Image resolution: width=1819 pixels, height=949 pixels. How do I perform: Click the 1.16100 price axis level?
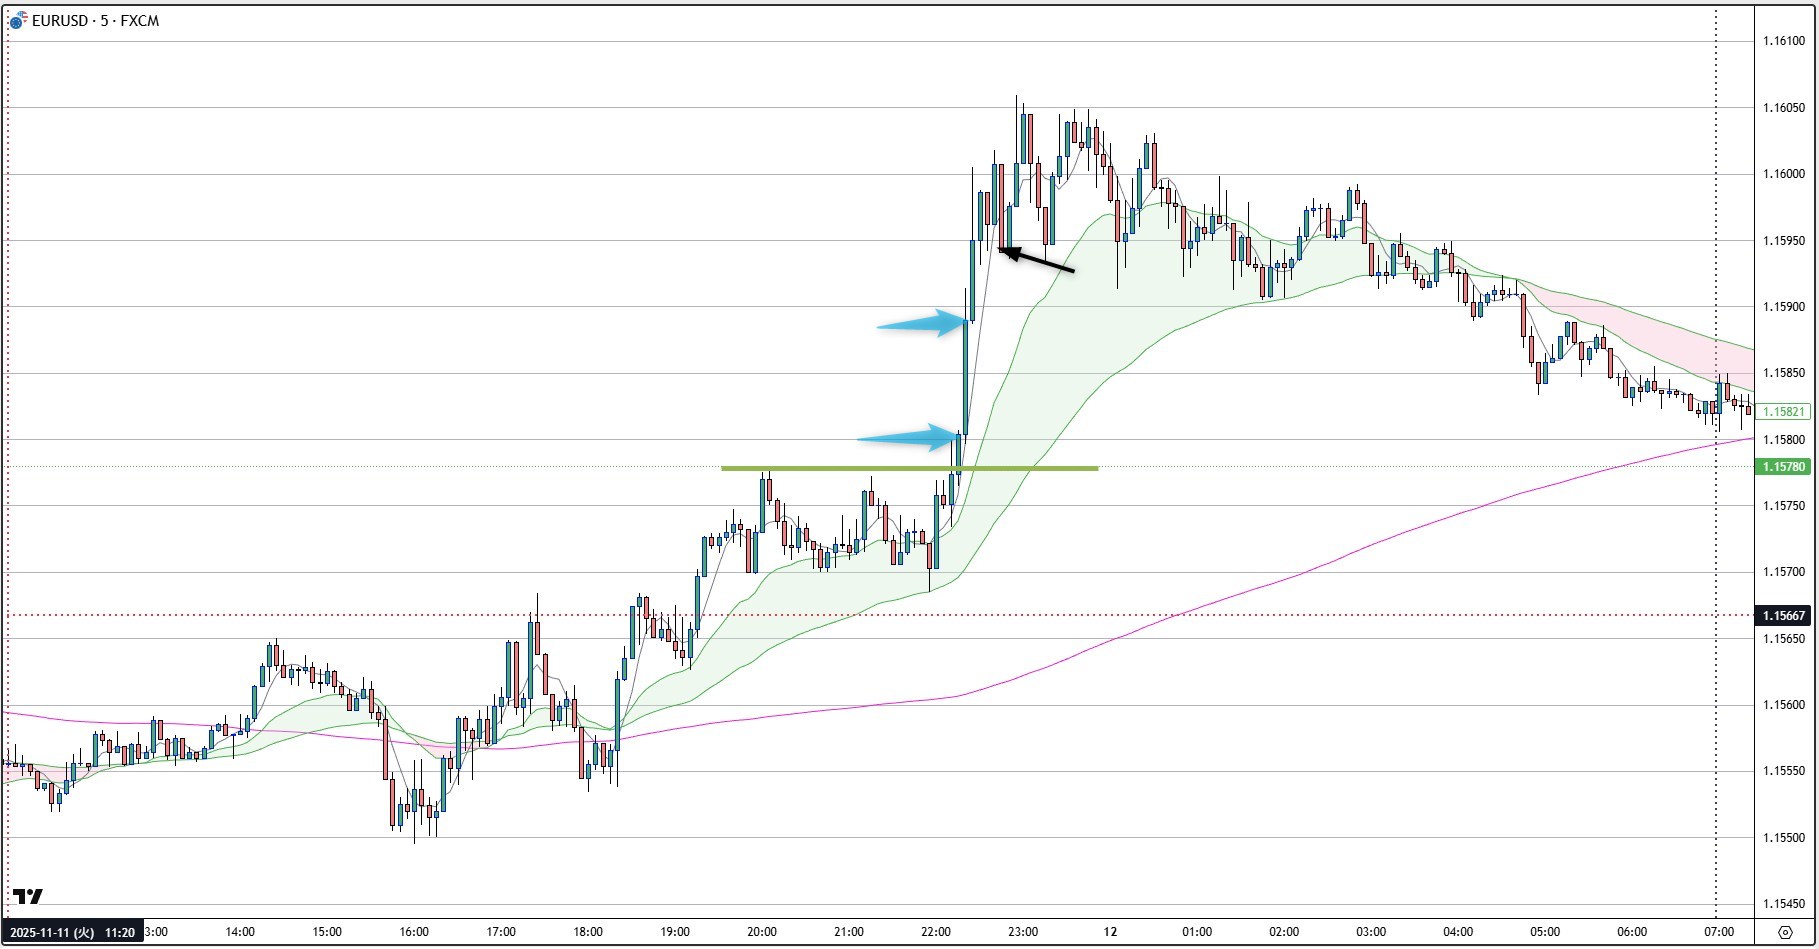(1784, 41)
